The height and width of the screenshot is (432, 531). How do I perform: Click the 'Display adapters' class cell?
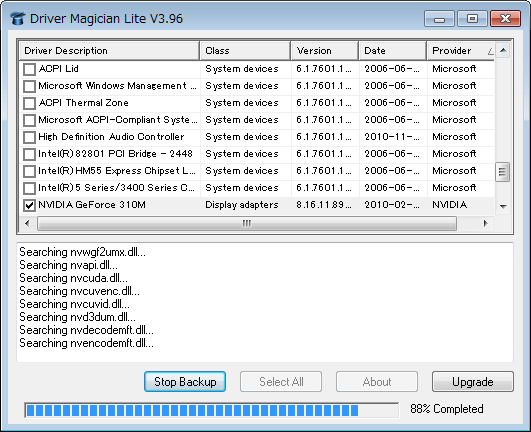point(242,205)
